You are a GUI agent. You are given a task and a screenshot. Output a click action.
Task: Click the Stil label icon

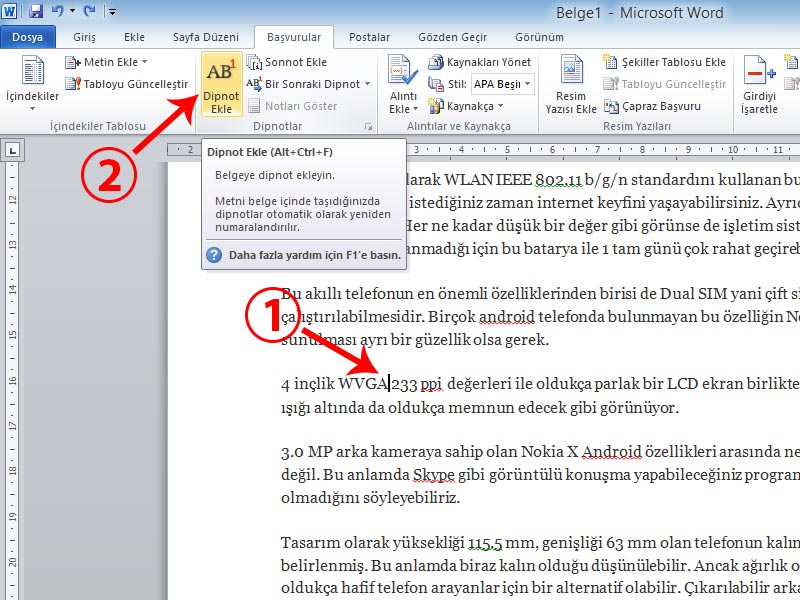point(435,84)
